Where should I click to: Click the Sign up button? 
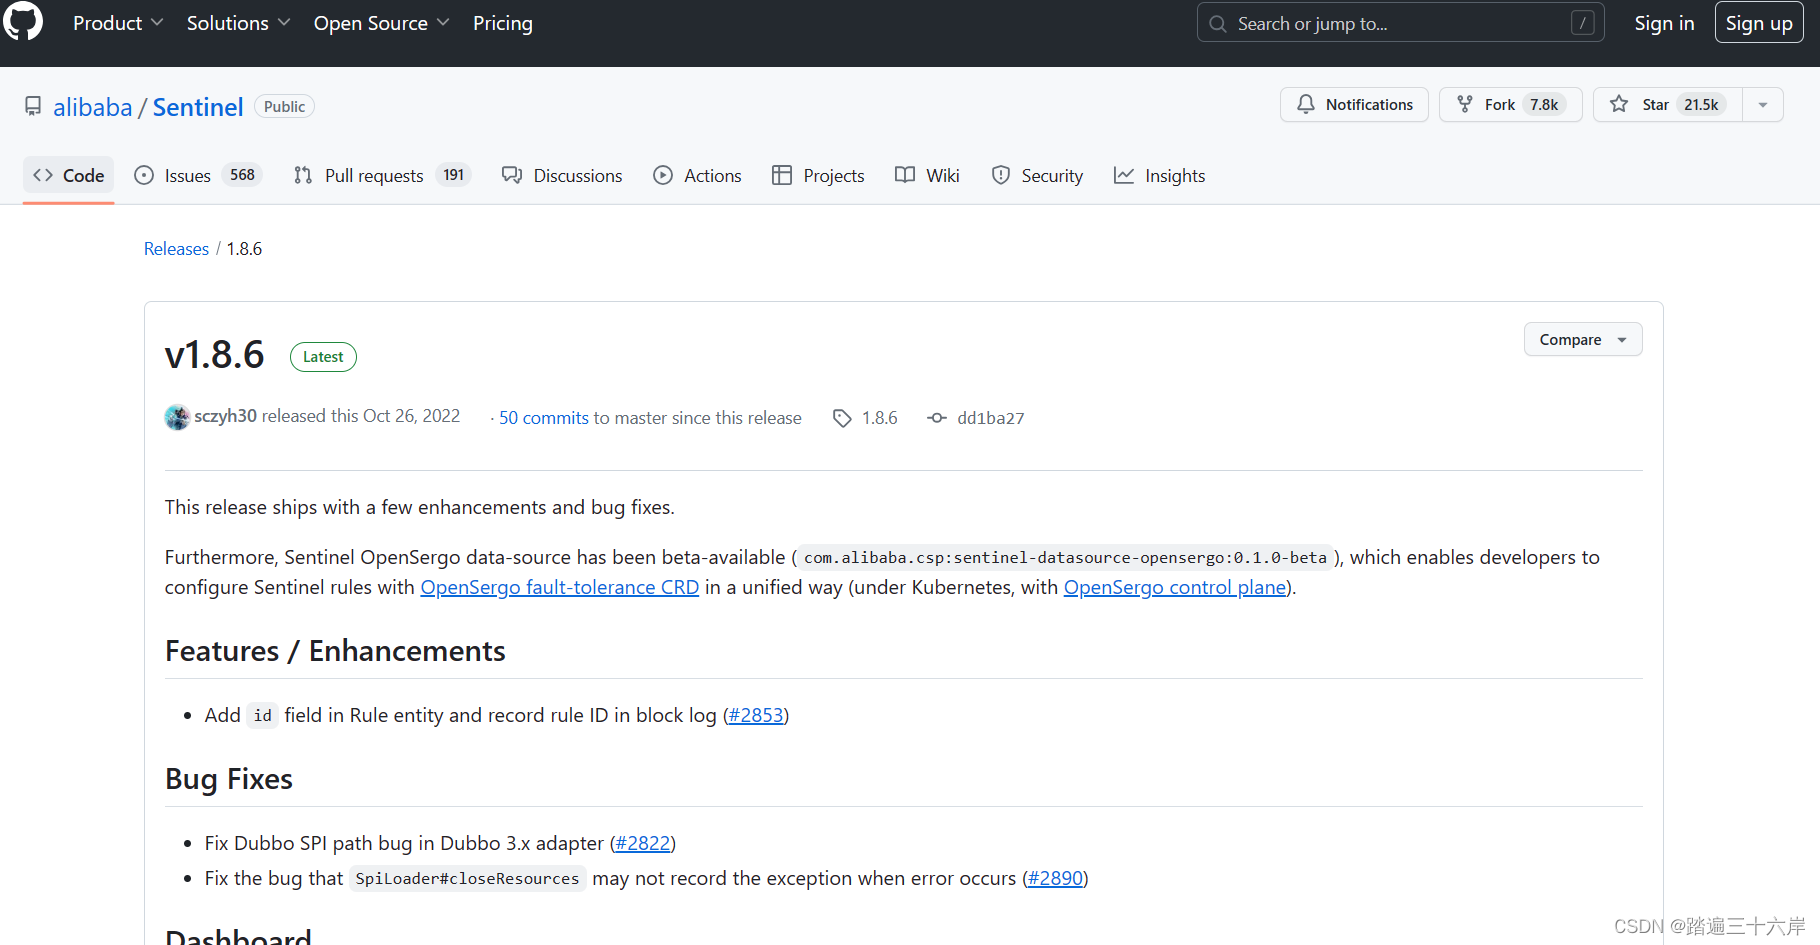pyautogui.click(x=1759, y=22)
